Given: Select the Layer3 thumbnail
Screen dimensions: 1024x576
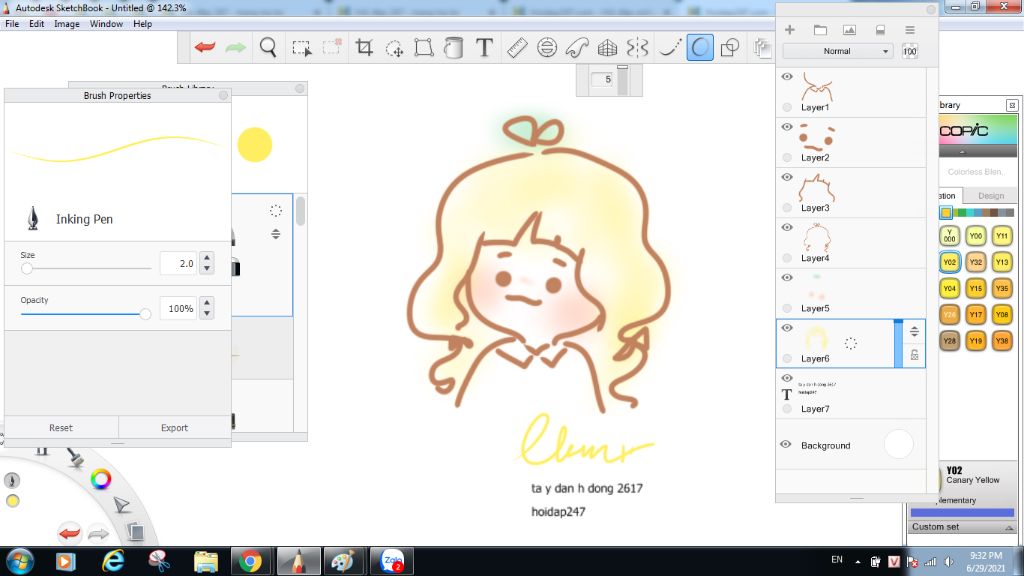Looking at the screenshot, I should pos(817,189).
